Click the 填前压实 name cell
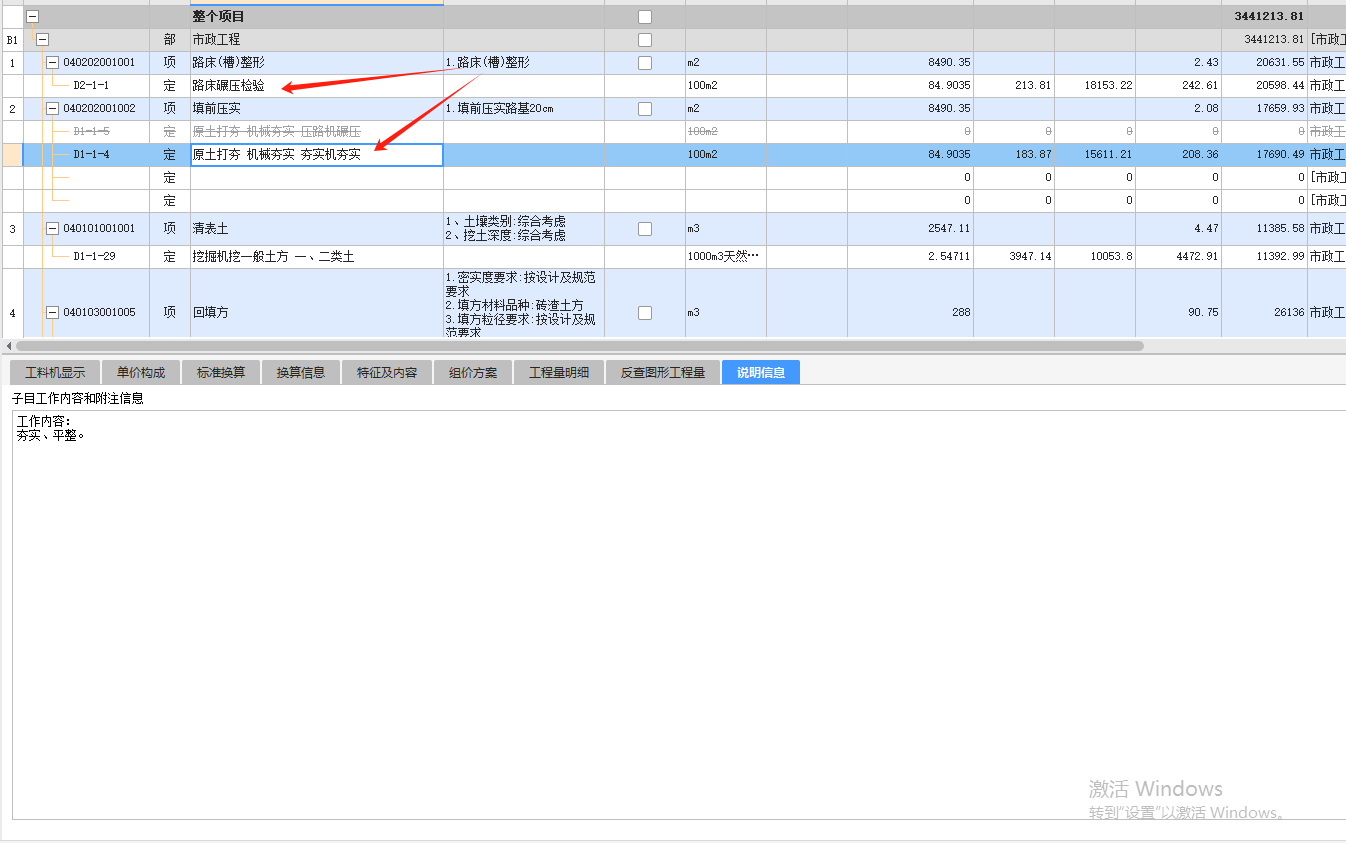 (317, 109)
